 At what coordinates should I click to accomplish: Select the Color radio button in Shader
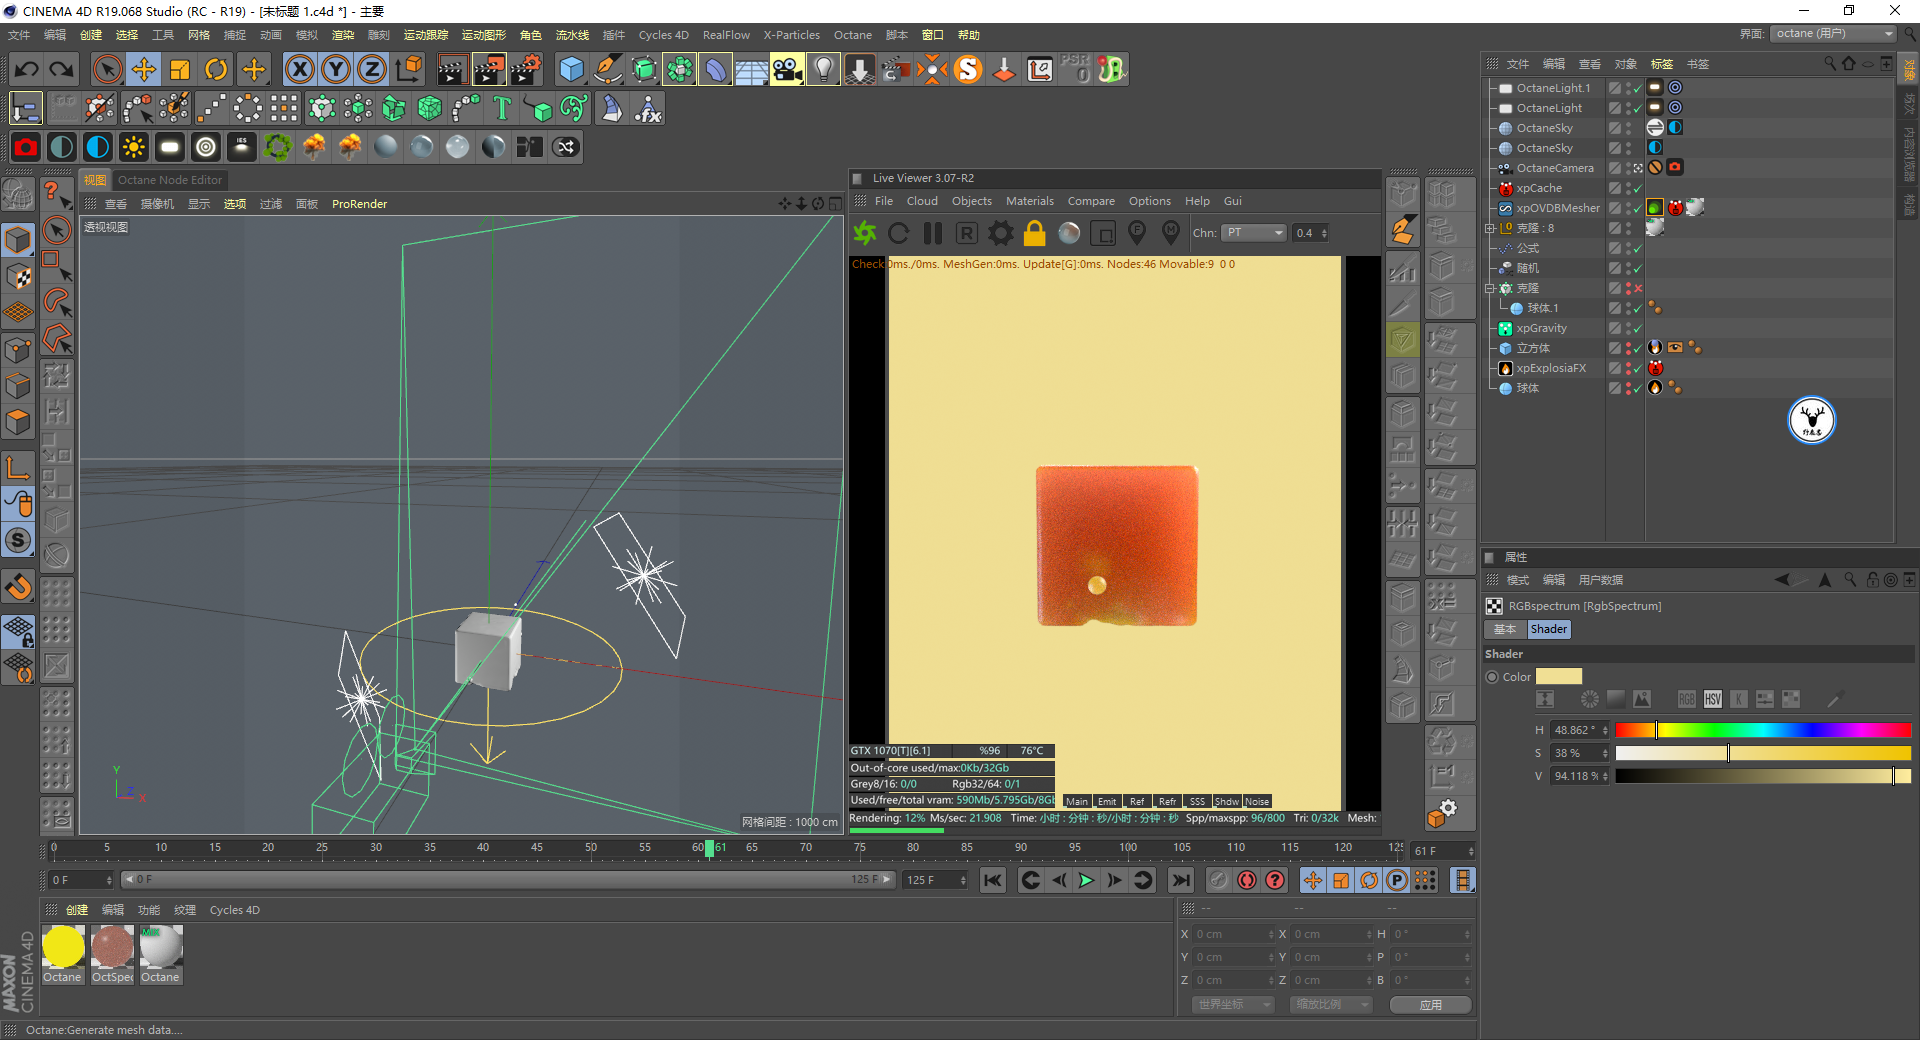coord(1493,677)
